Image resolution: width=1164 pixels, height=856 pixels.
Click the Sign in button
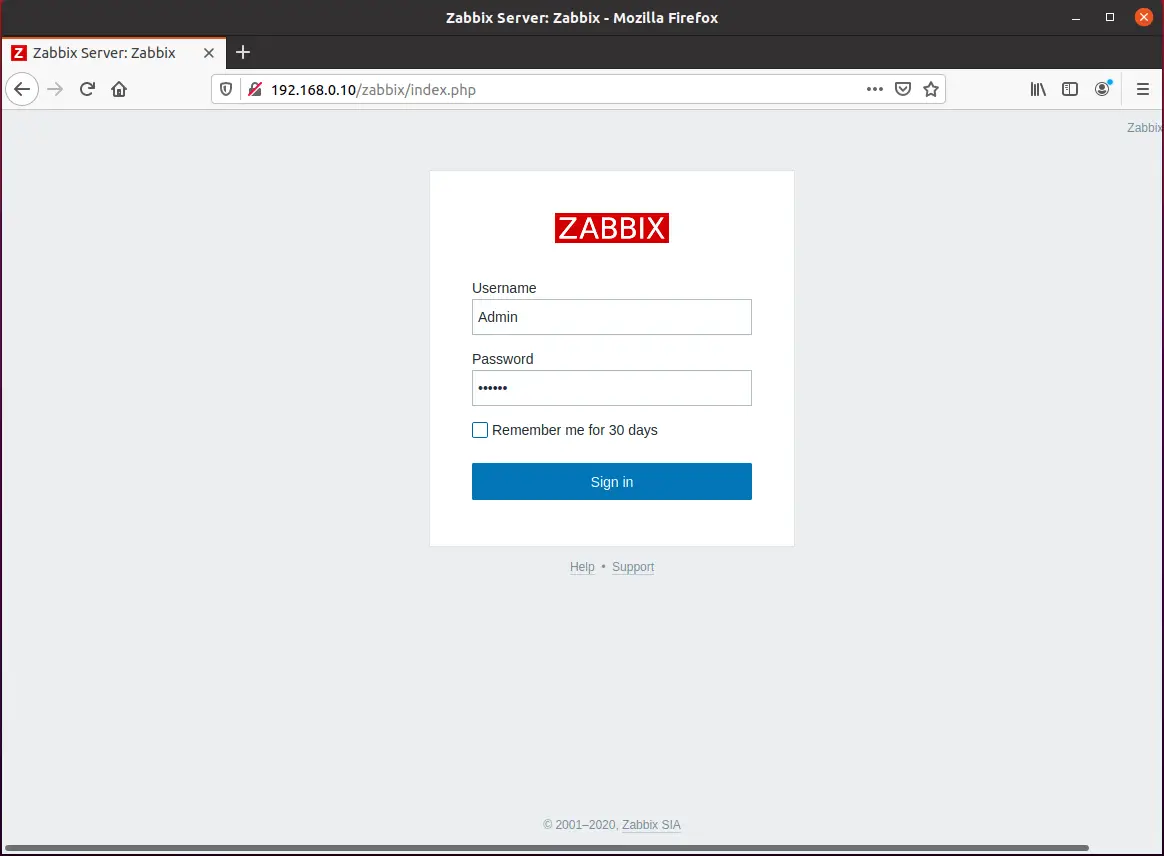(612, 482)
